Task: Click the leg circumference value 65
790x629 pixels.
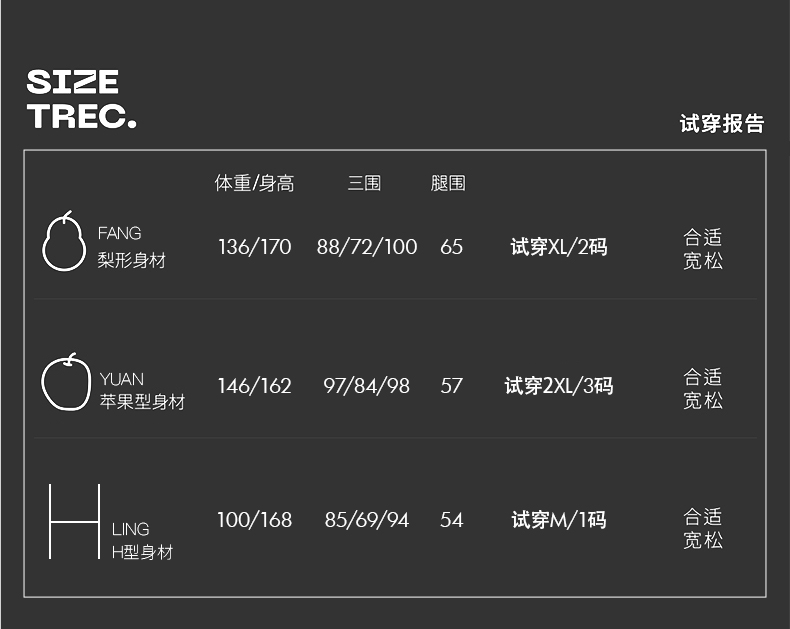Action: click(451, 247)
